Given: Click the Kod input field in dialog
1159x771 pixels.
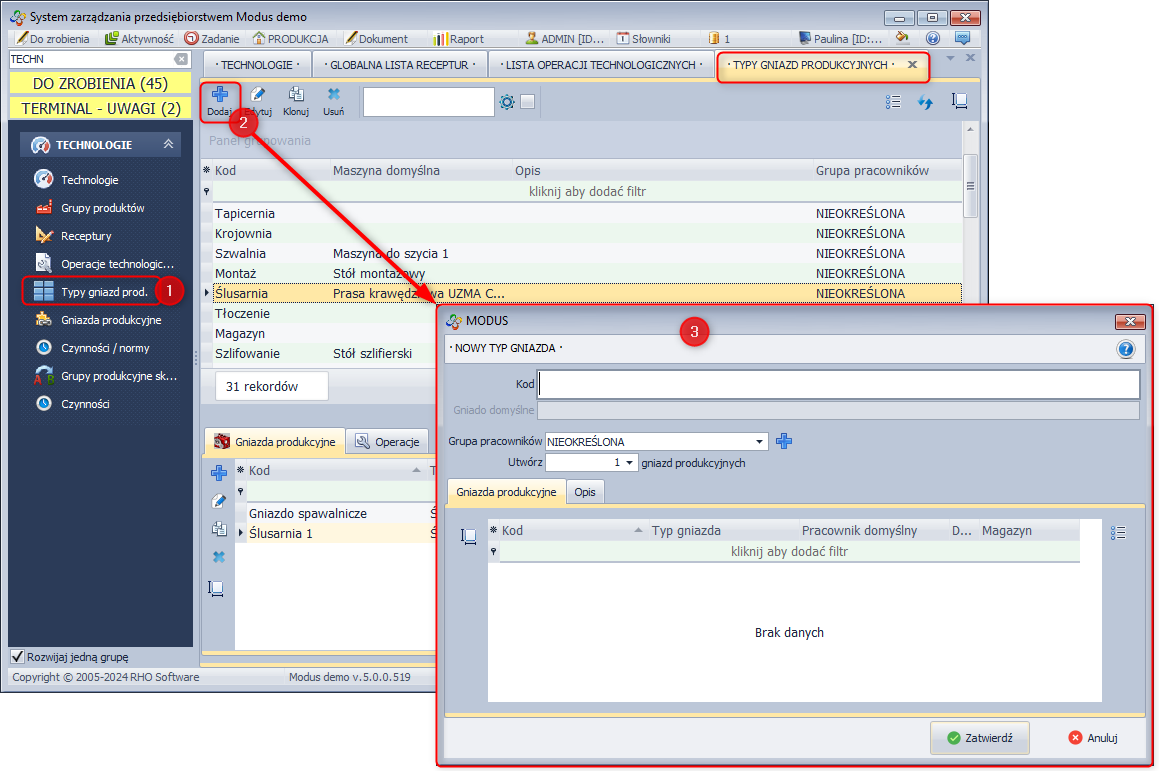Looking at the screenshot, I should [x=839, y=385].
